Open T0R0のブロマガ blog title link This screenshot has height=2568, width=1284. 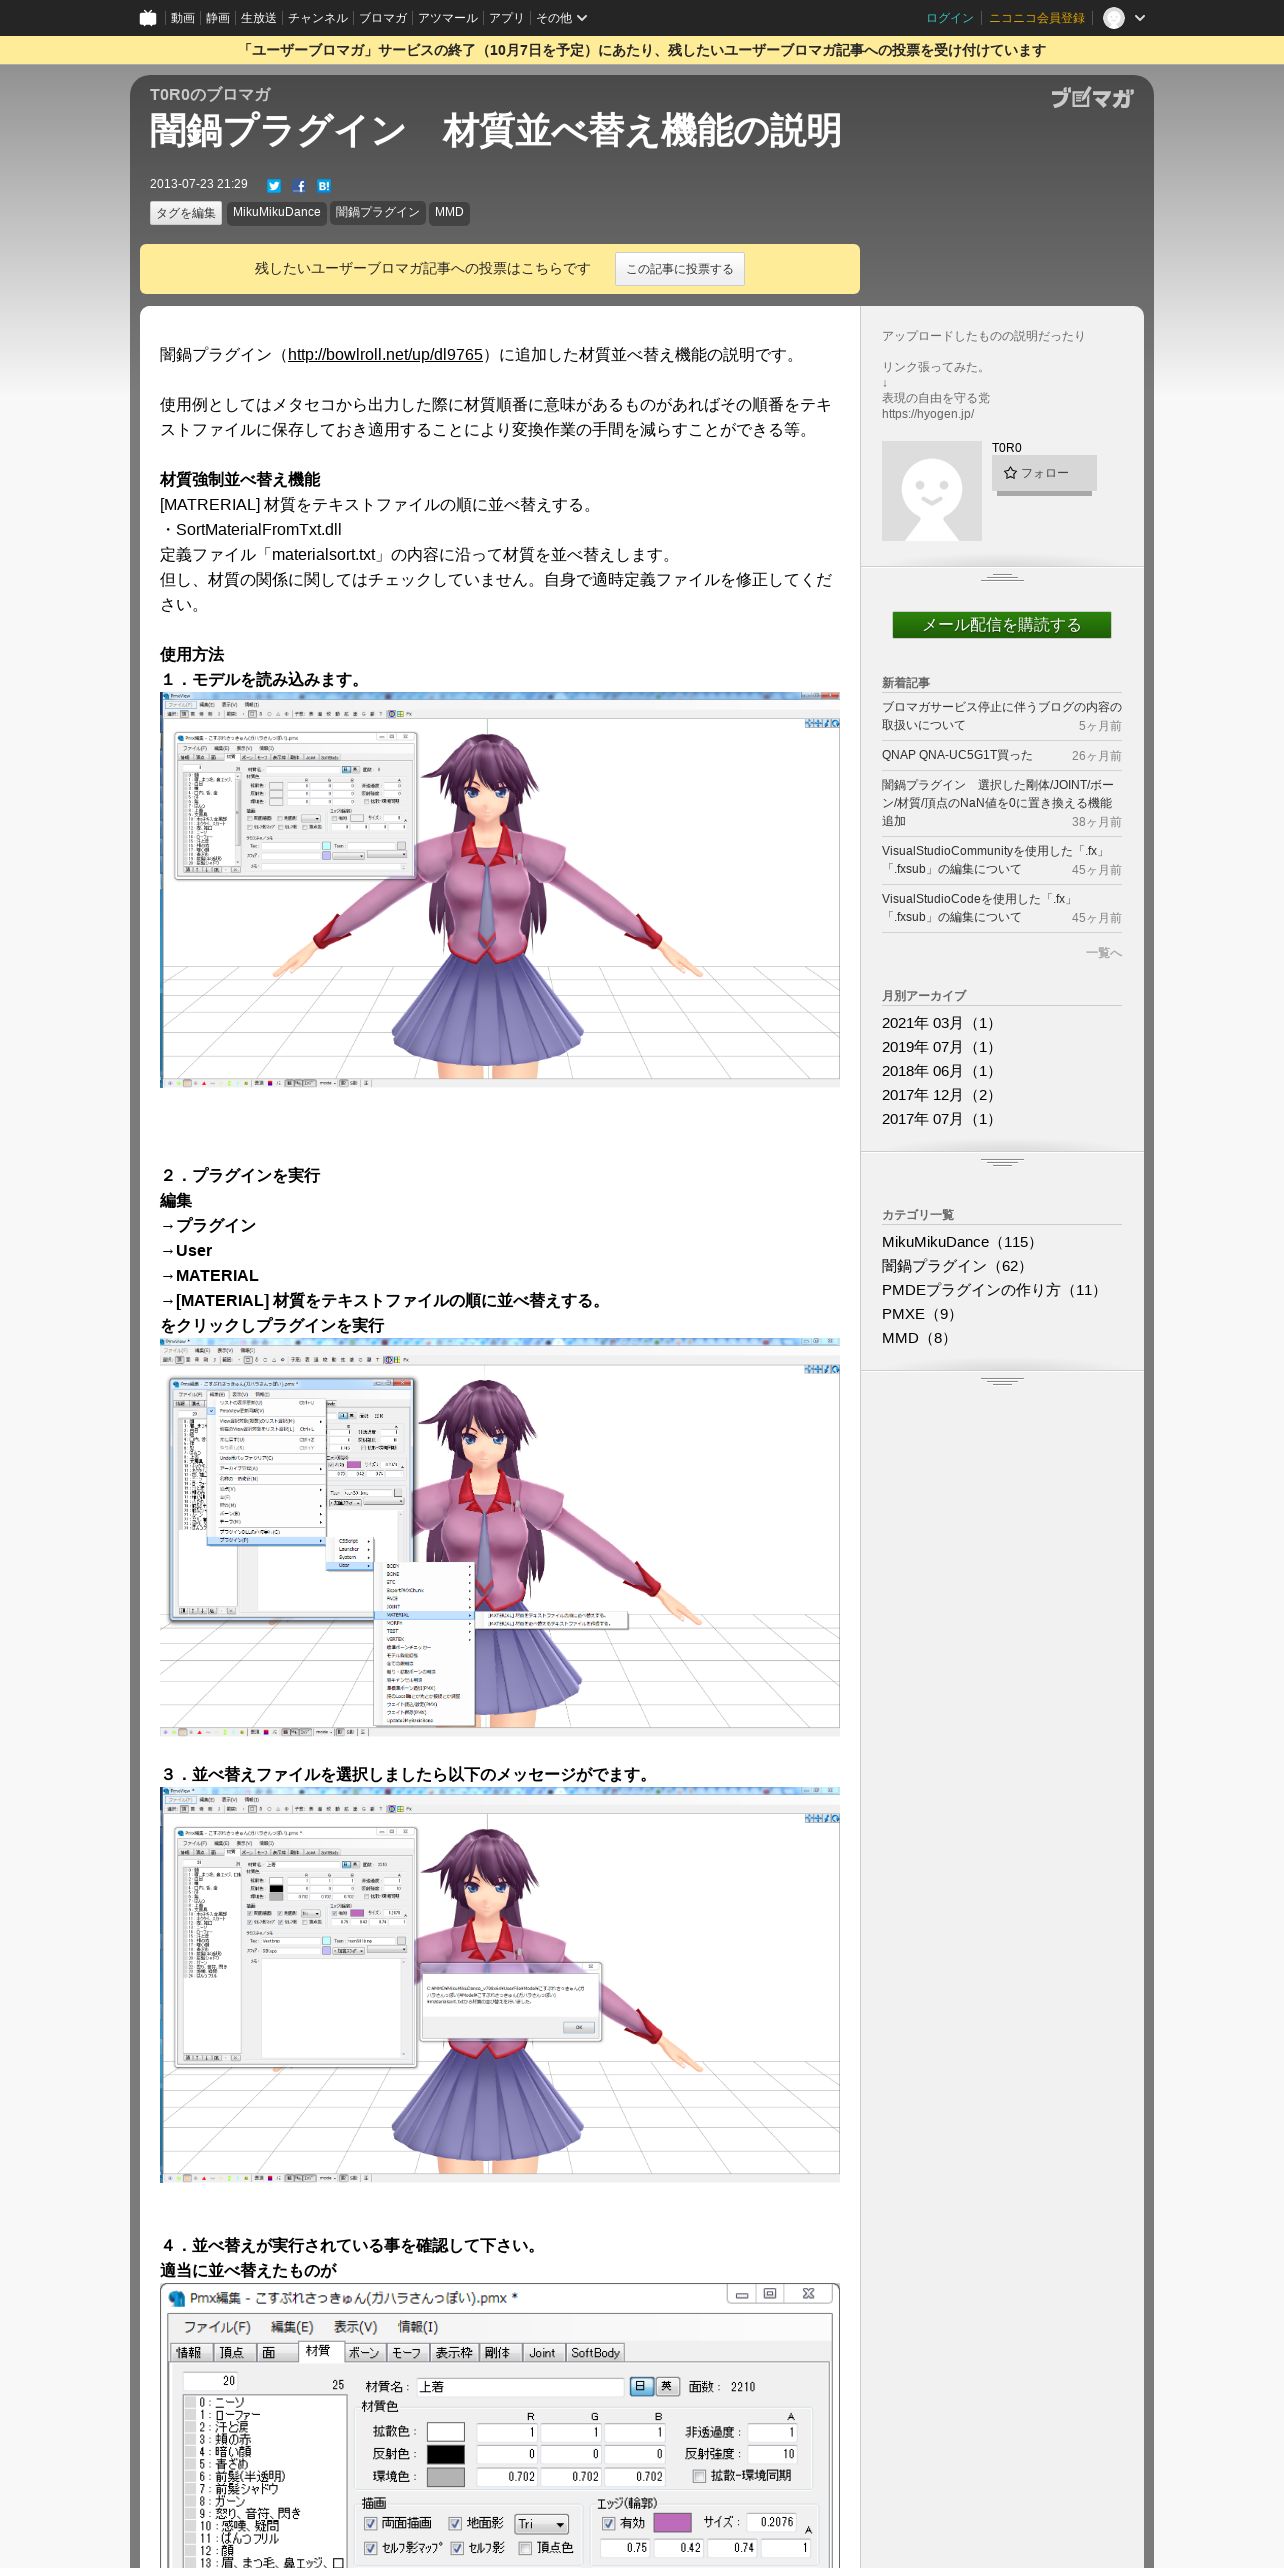tap(210, 94)
